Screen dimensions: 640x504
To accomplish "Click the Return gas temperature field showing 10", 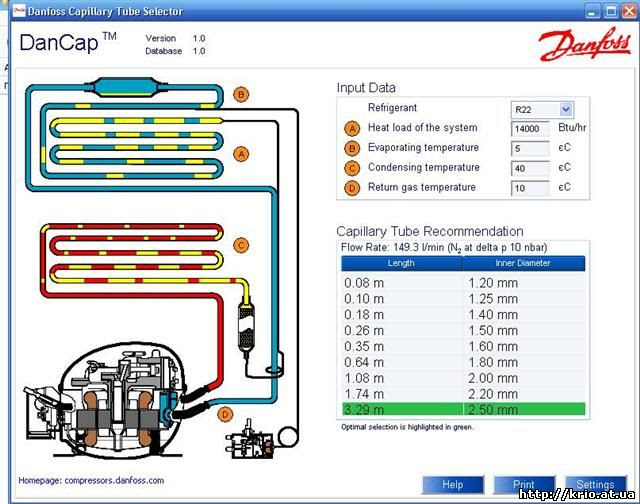I will 530,188.
